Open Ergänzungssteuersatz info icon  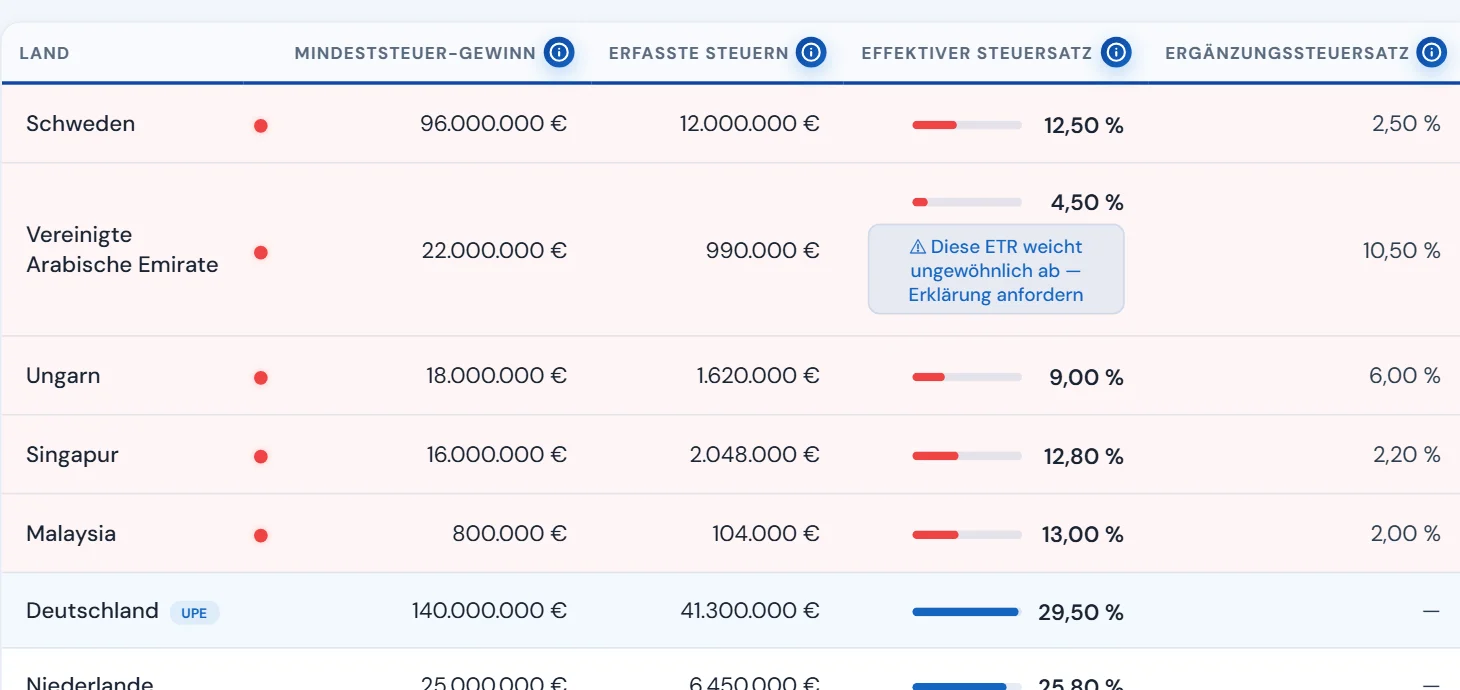coord(1432,52)
